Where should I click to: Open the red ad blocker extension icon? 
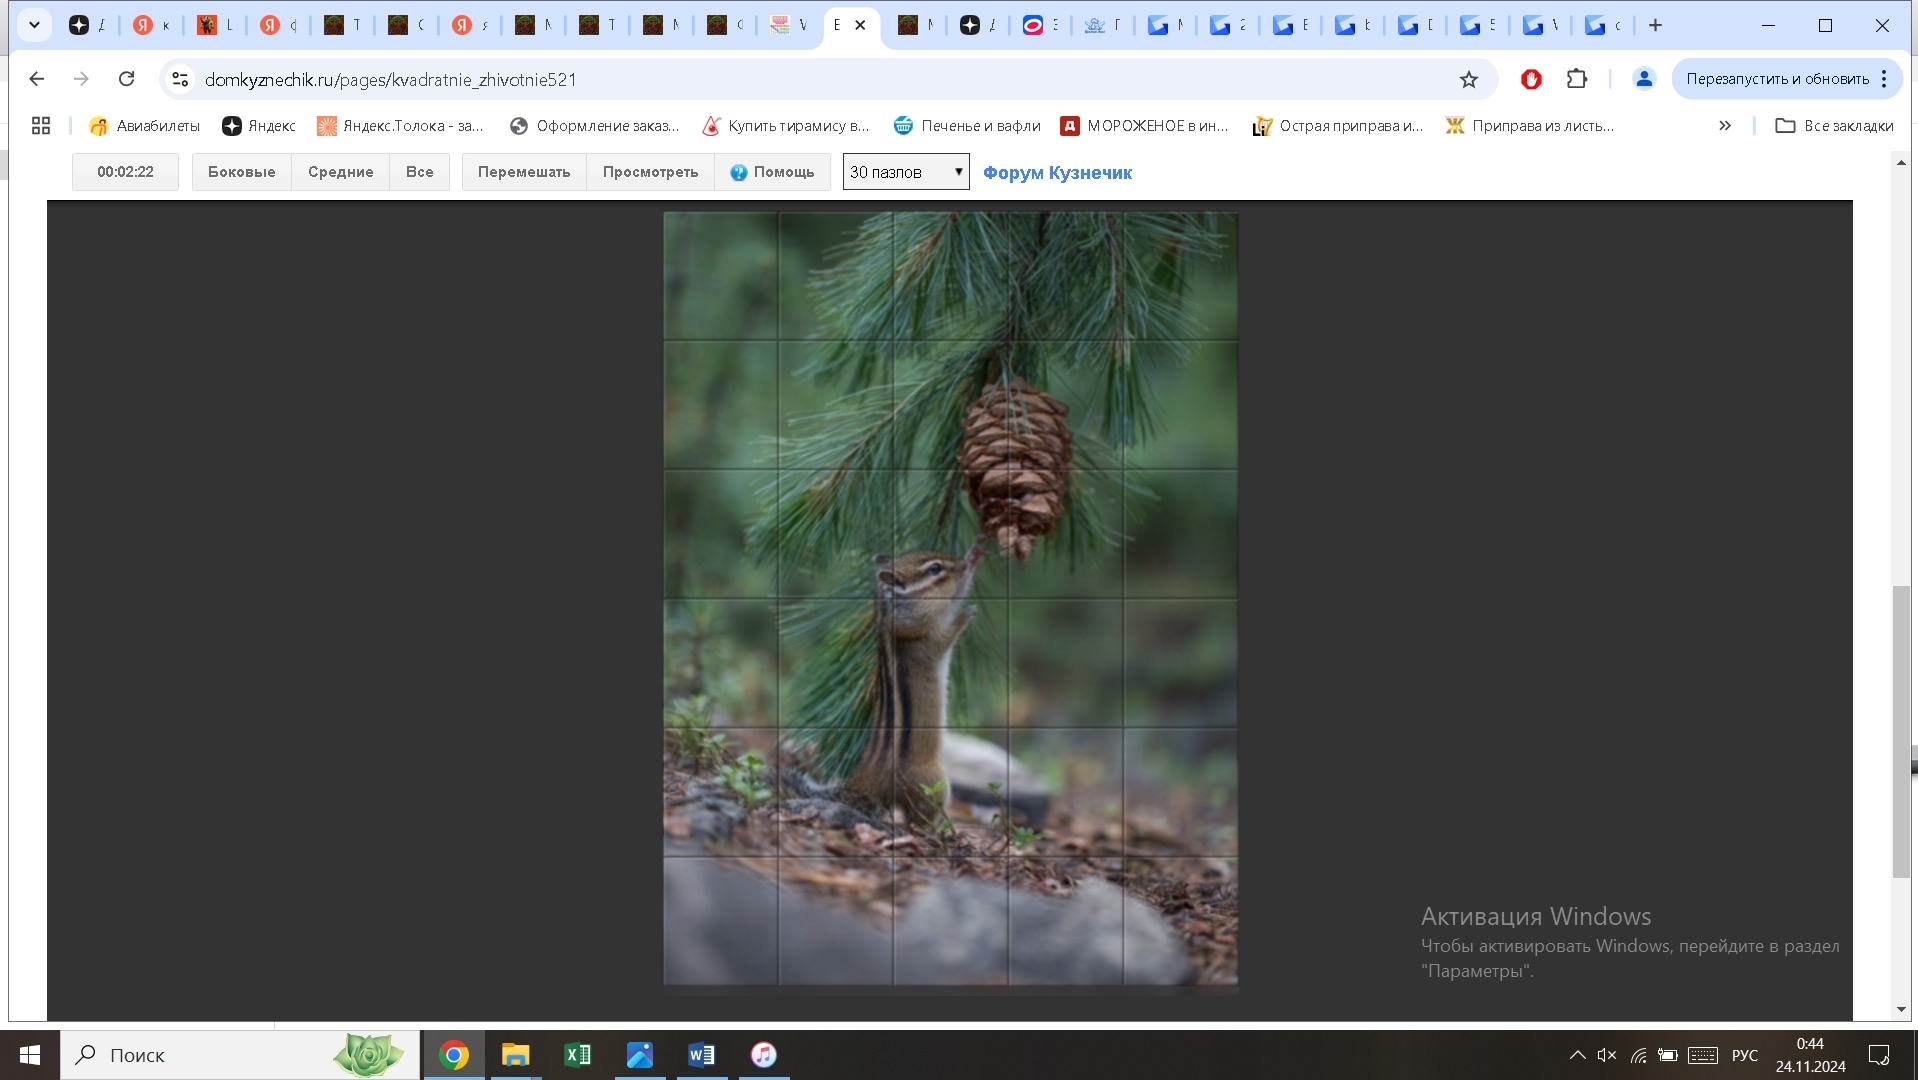[1531, 79]
